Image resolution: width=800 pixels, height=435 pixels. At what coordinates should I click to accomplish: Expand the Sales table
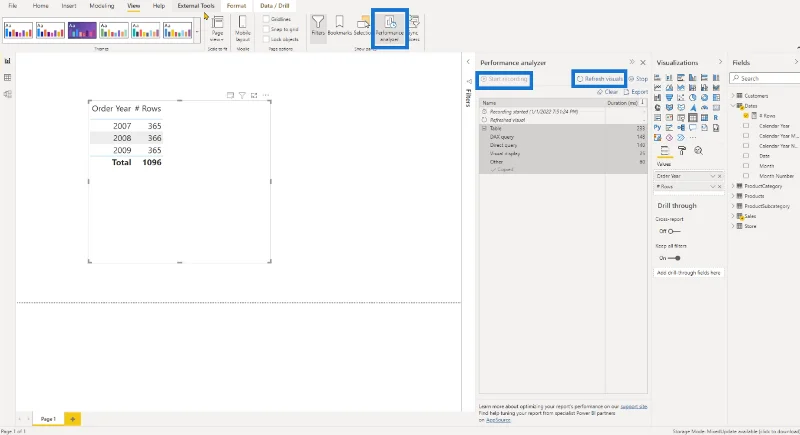pos(733,216)
